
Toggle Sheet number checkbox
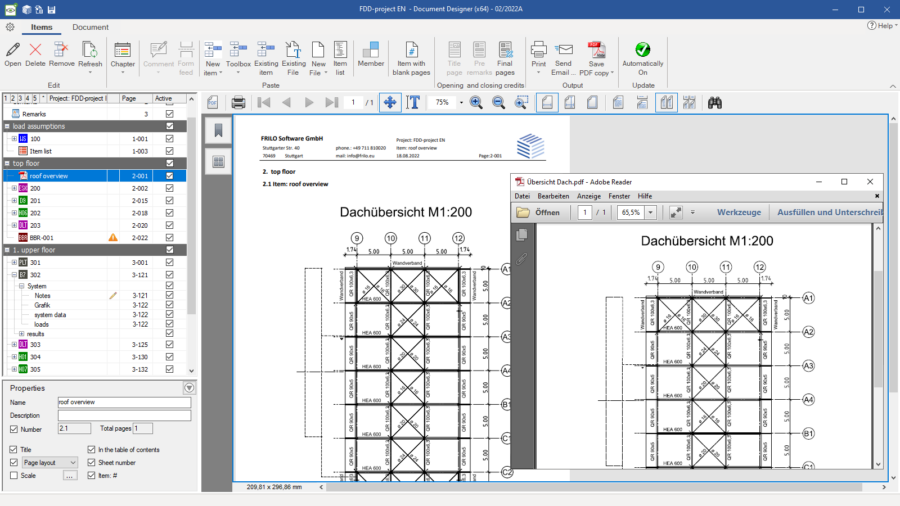[x=91, y=462]
